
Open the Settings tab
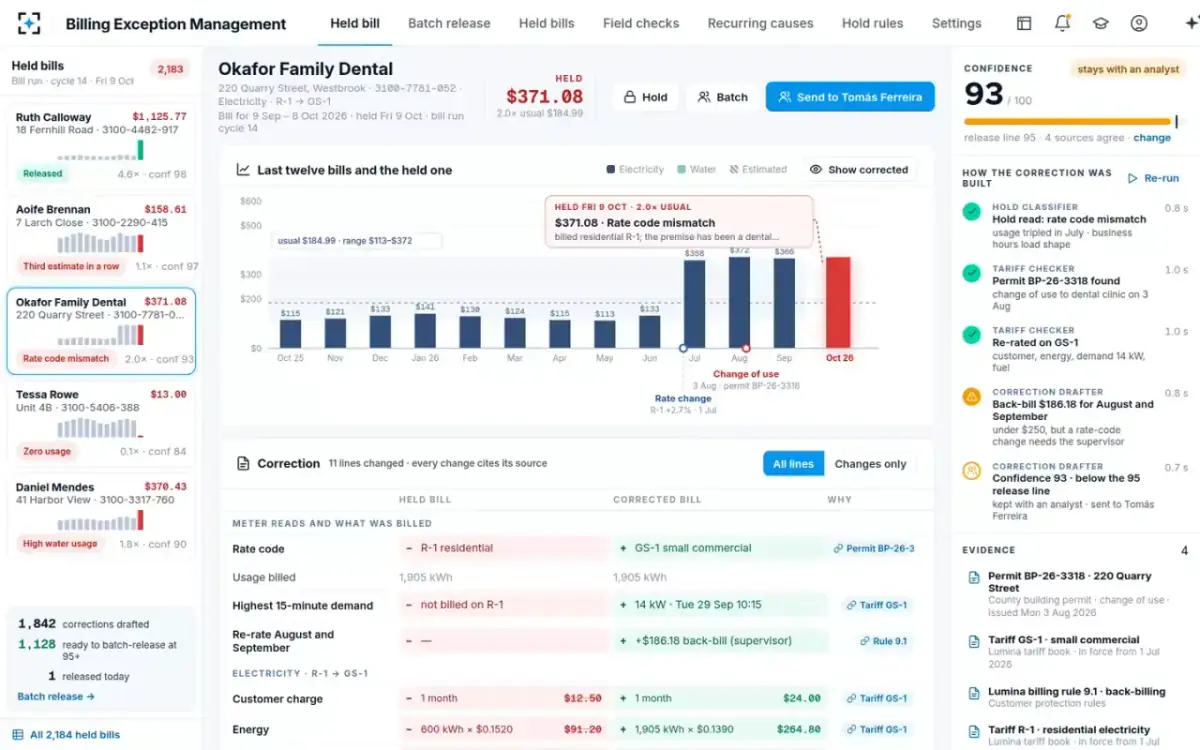point(957,23)
